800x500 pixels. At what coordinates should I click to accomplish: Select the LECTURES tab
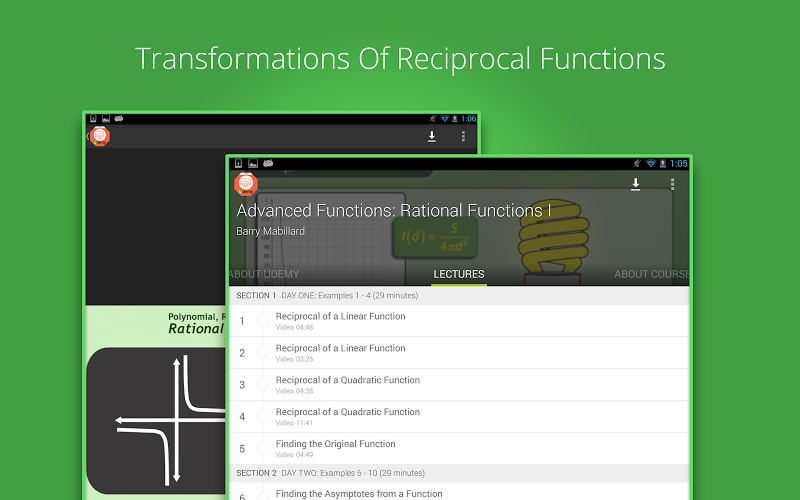click(459, 274)
